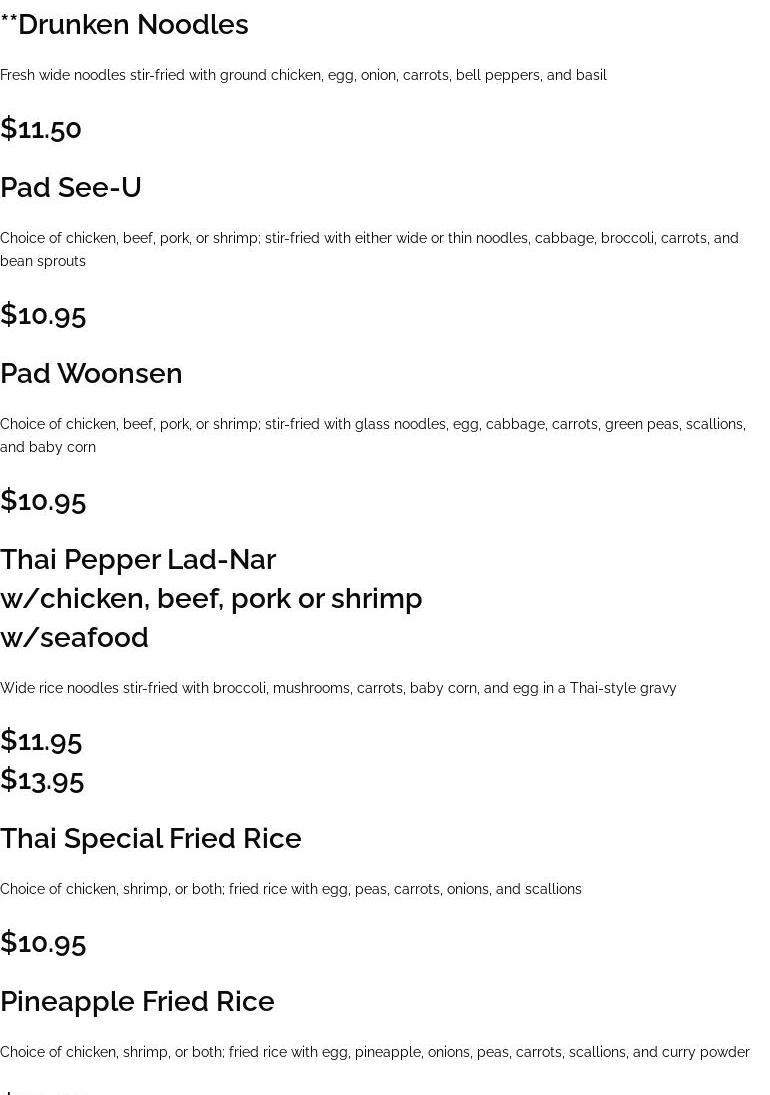Click the Thai Special Fried Rice heading
This screenshot has height=1095, width=770.
click(x=151, y=839)
